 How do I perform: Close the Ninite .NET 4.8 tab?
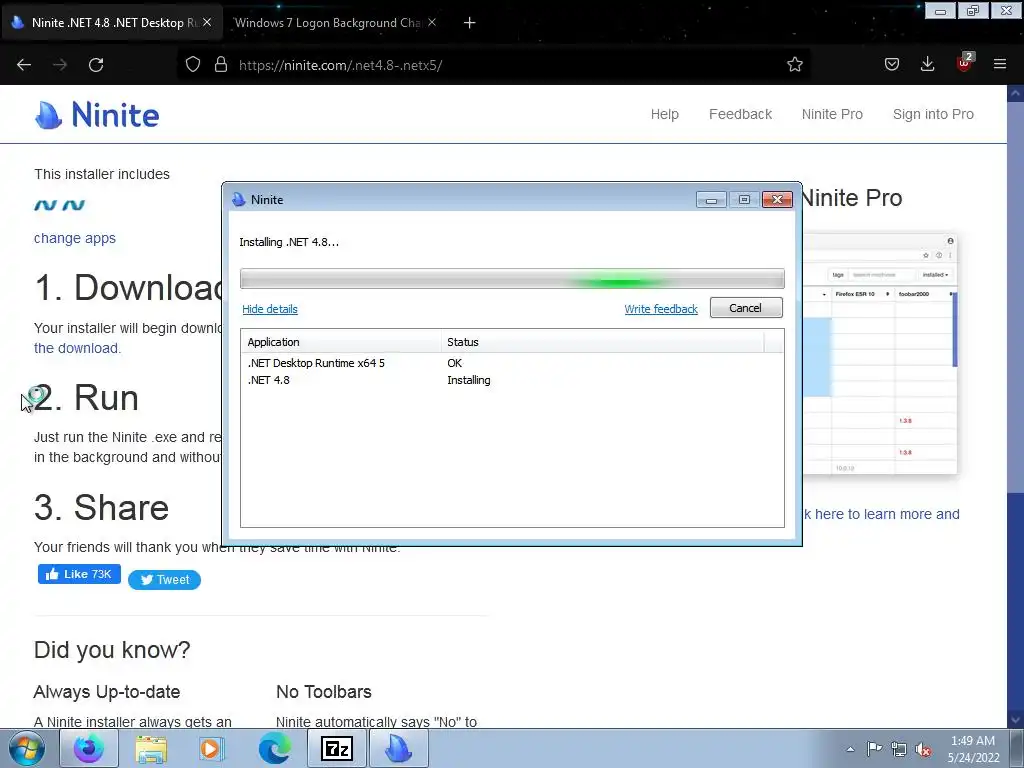(207, 22)
